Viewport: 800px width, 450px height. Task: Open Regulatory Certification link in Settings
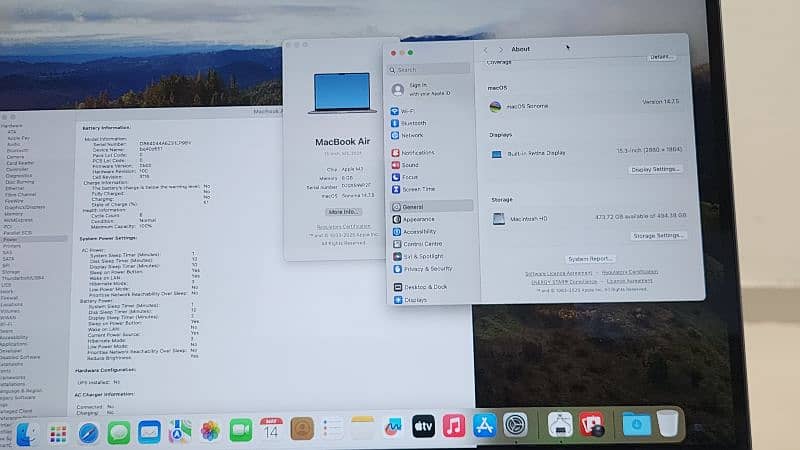click(630, 272)
